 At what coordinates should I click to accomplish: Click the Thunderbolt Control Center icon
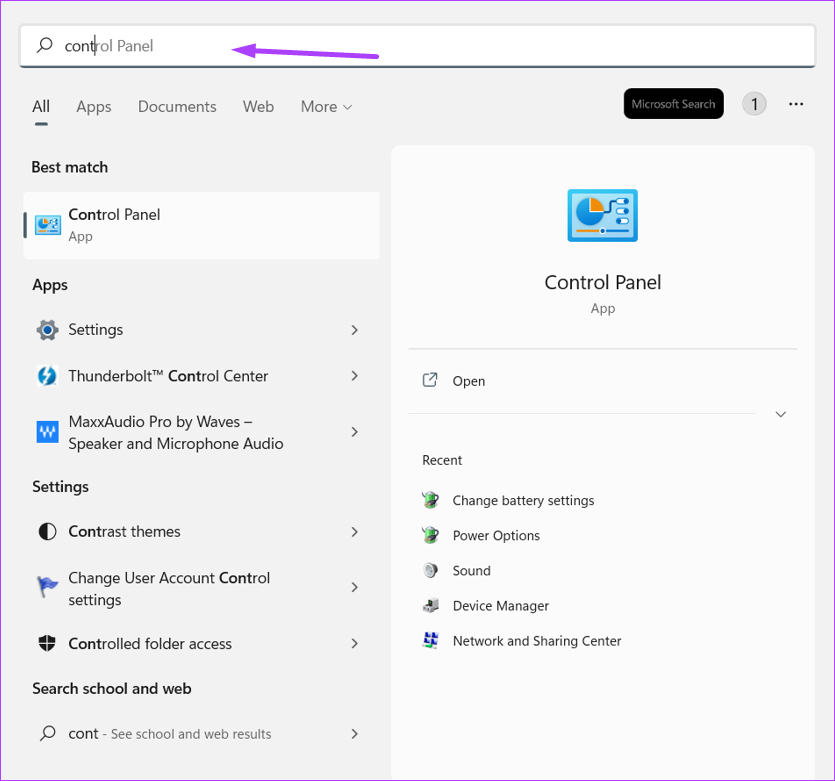[x=47, y=376]
